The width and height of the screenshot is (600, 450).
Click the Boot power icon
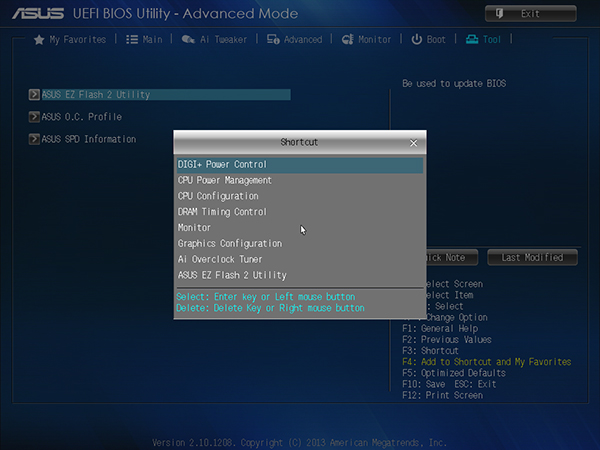click(x=416, y=39)
